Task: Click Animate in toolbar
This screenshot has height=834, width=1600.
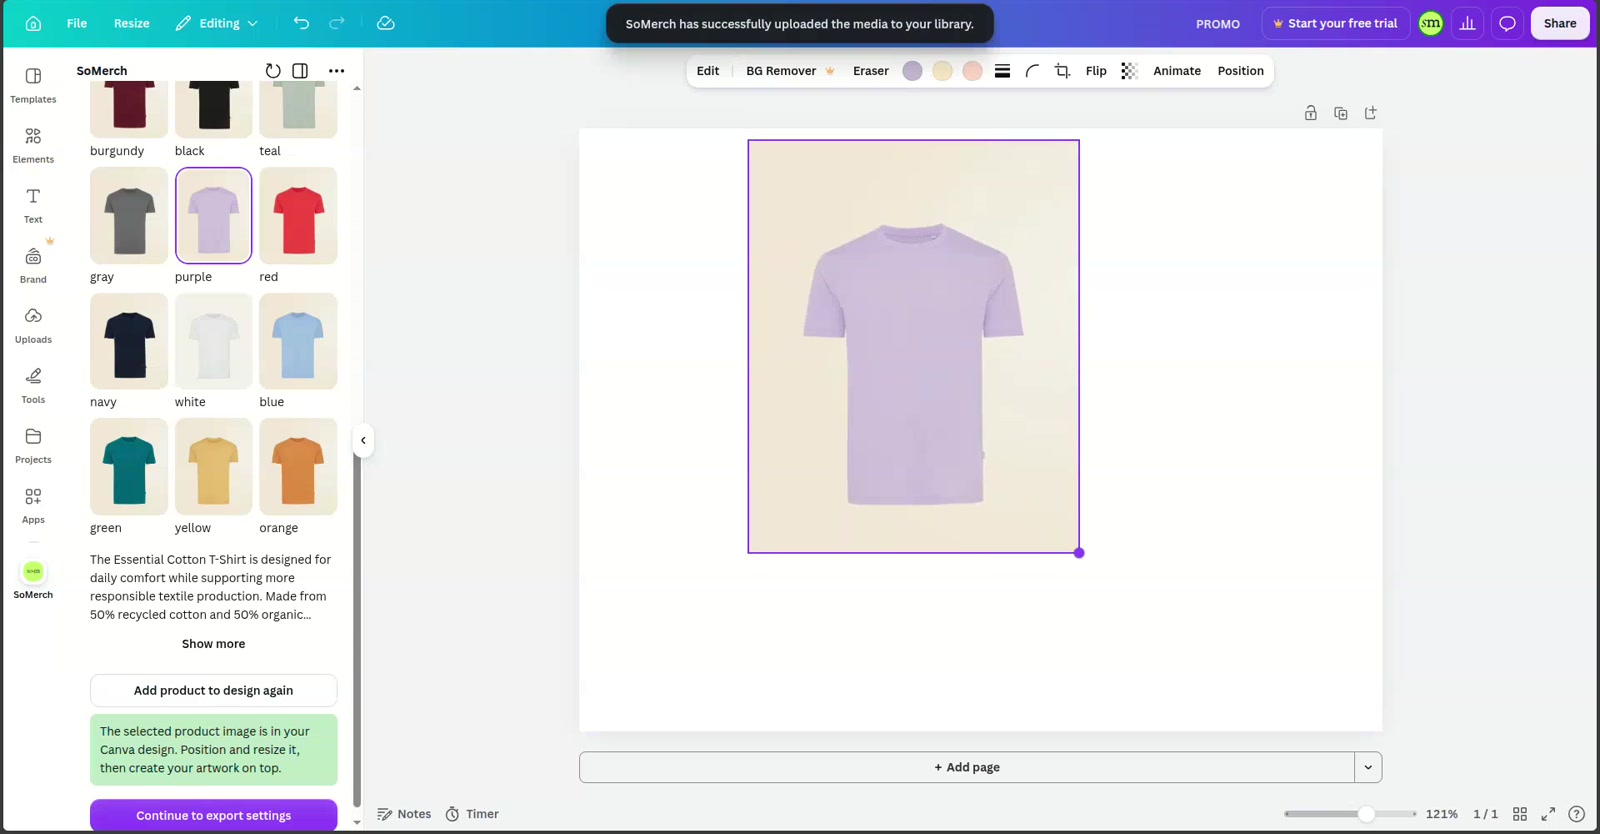Action: click(x=1177, y=71)
